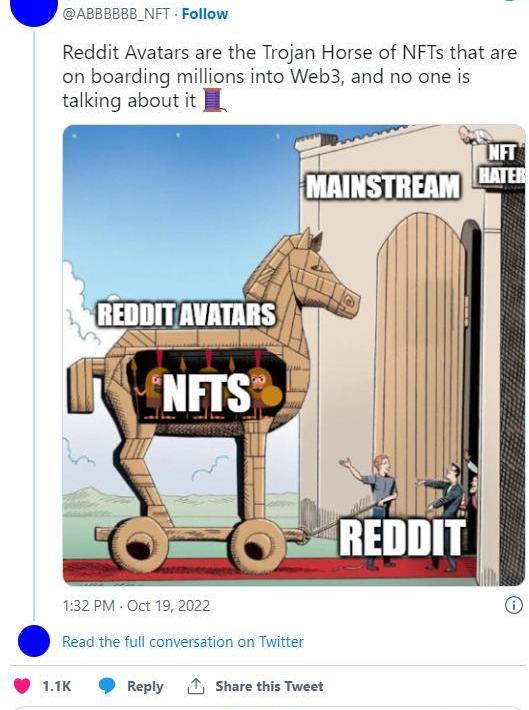Click the share upload arrow icon

tap(196, 686)
